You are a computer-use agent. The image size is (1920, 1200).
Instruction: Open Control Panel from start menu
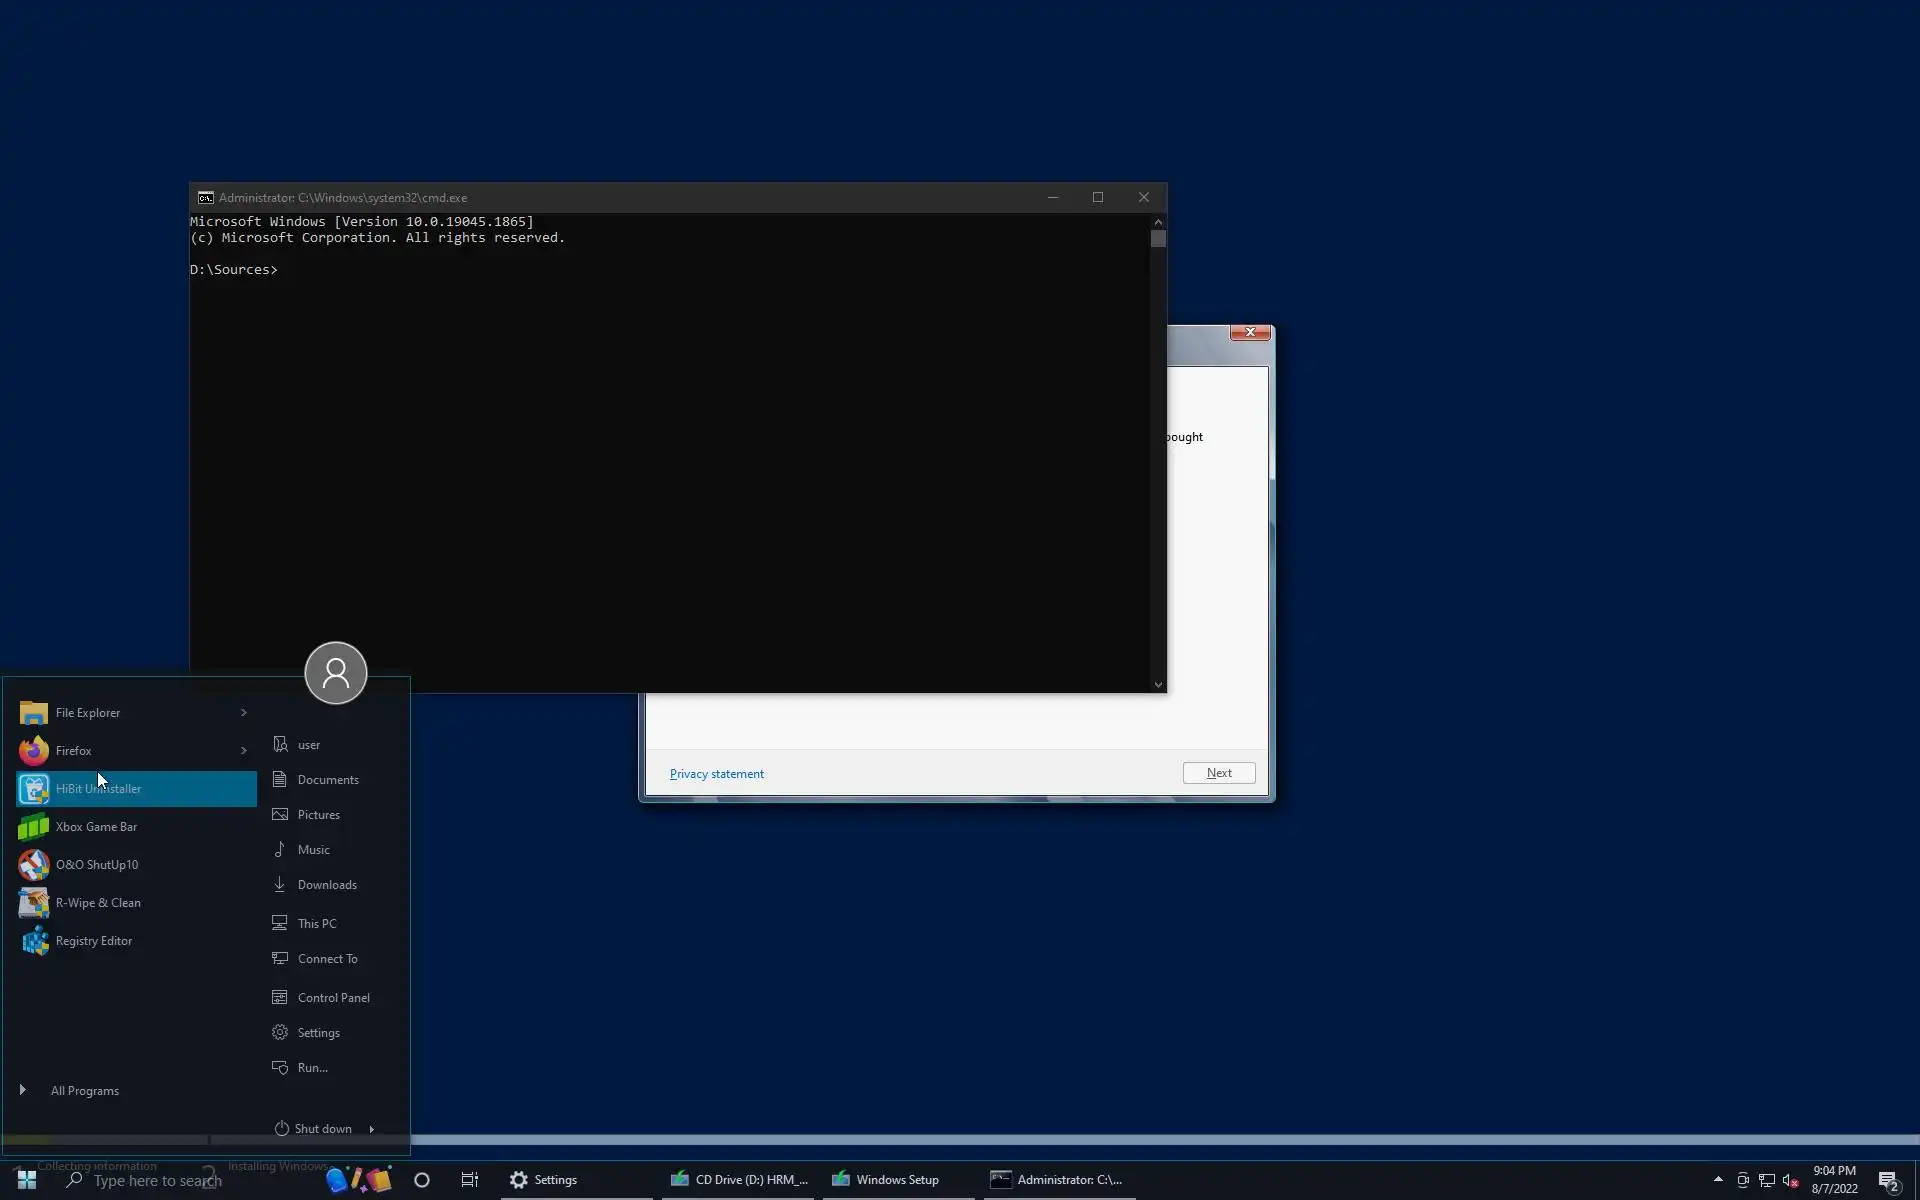coord(333,998)
